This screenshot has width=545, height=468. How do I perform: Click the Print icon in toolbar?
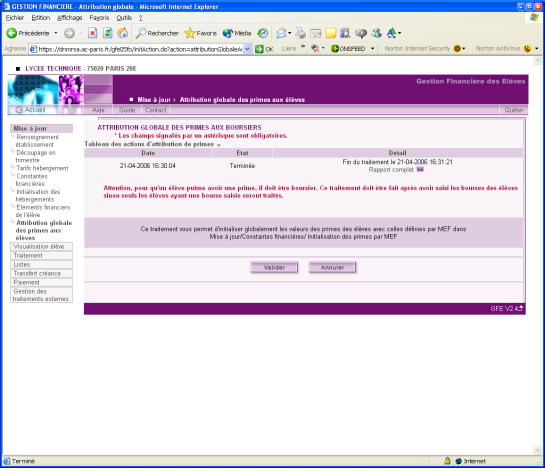[x=300, y=33]
